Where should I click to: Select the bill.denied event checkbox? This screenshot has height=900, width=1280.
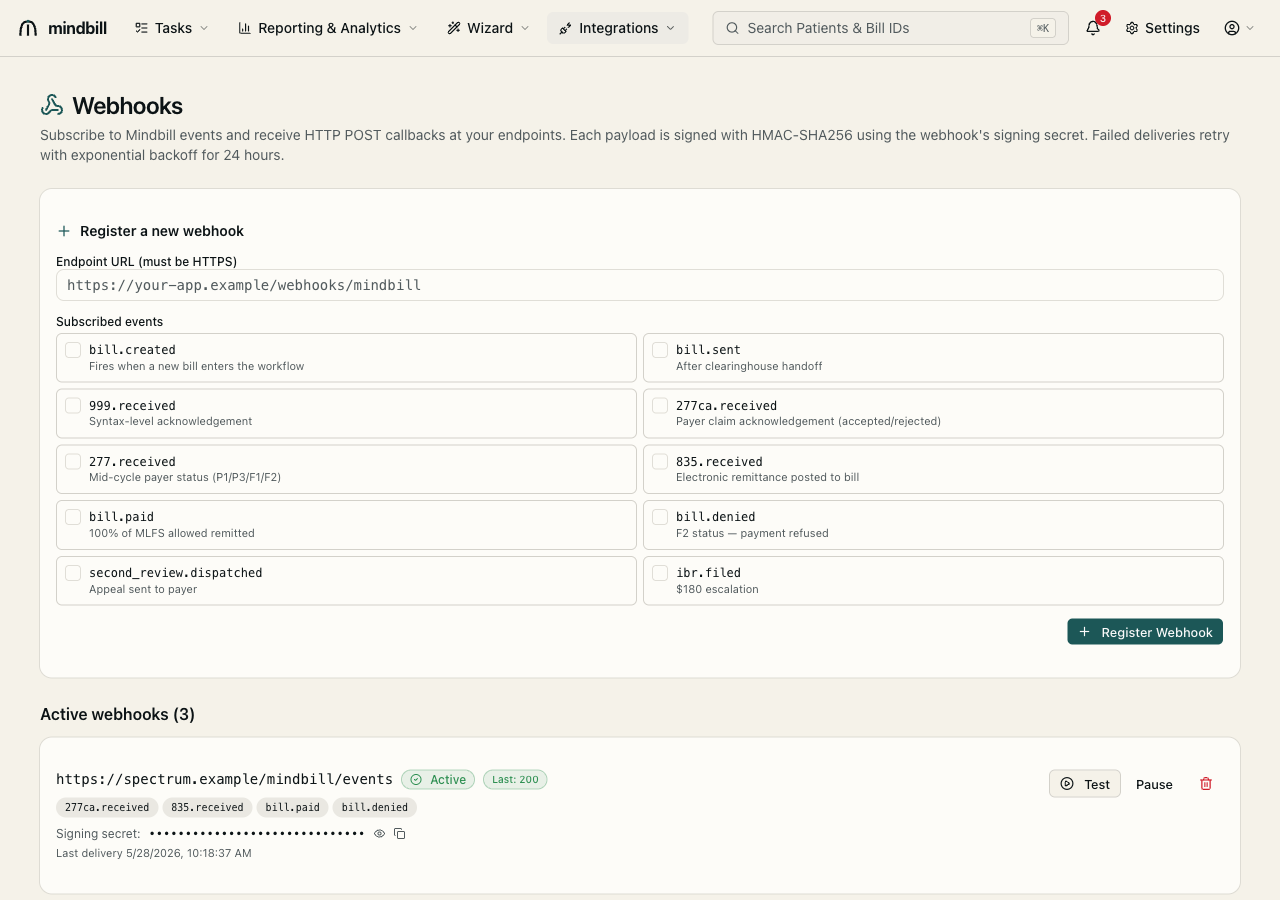tap(660, 517)
